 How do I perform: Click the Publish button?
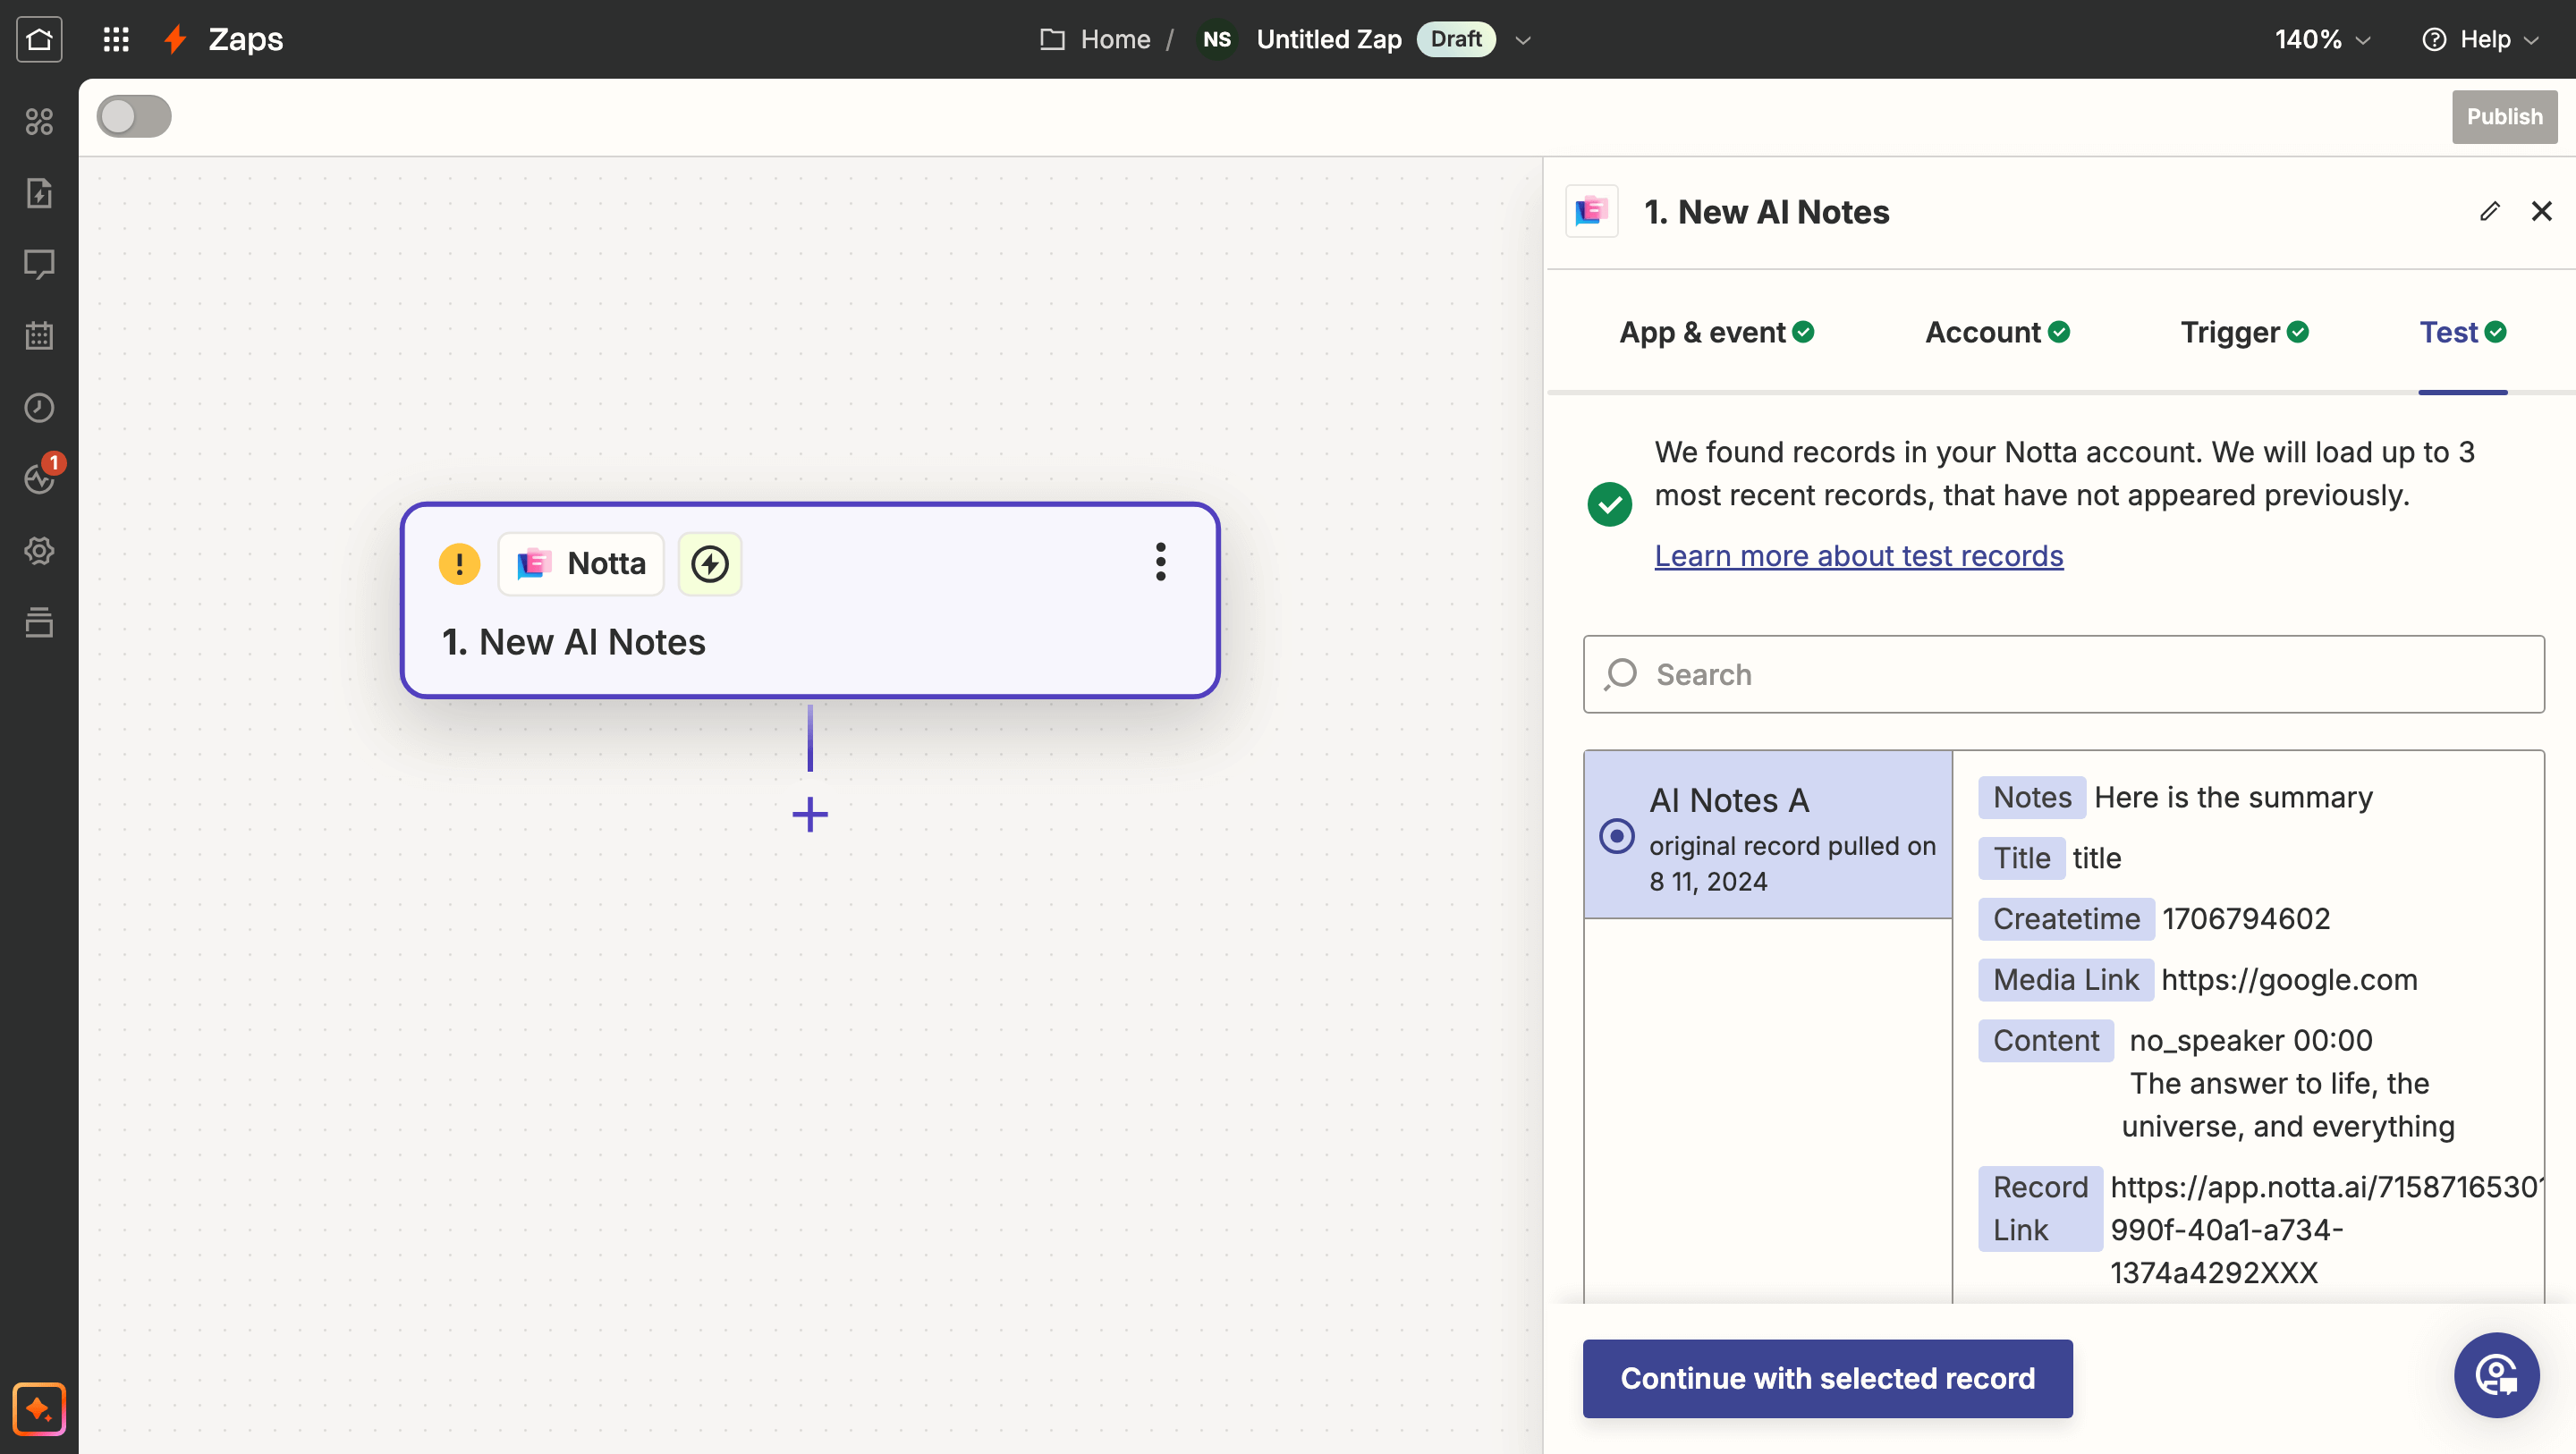point(2504,116)
